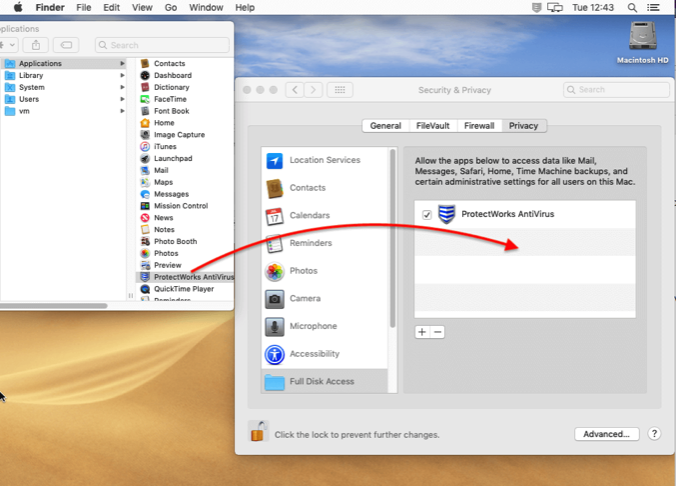This screenshot has width=676, height=486.
Task: Select Reminders icon in privacy list
Action: (275, 243)
